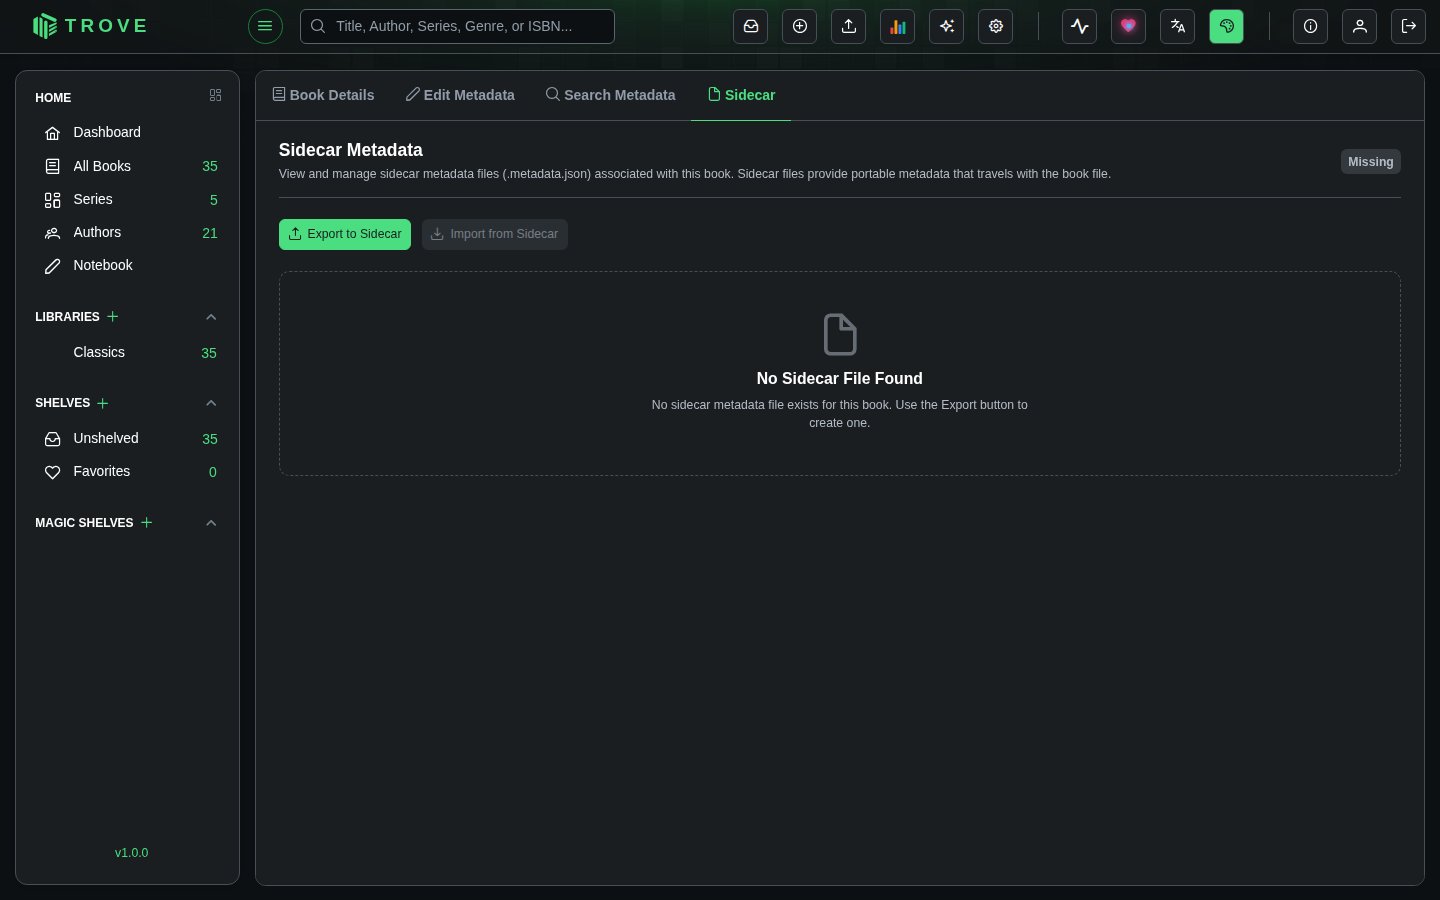Select the Sidecar tab
1440x900 pixels.
coord(741,95)
